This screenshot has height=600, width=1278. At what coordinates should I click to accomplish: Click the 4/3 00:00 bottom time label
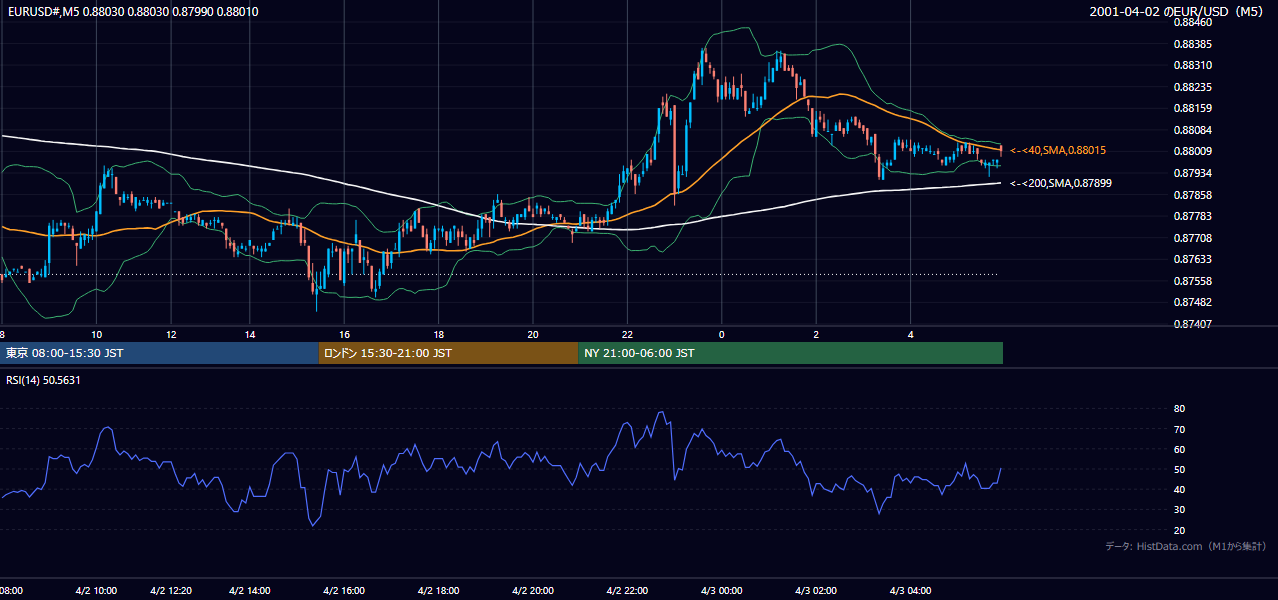coord(721,590)
